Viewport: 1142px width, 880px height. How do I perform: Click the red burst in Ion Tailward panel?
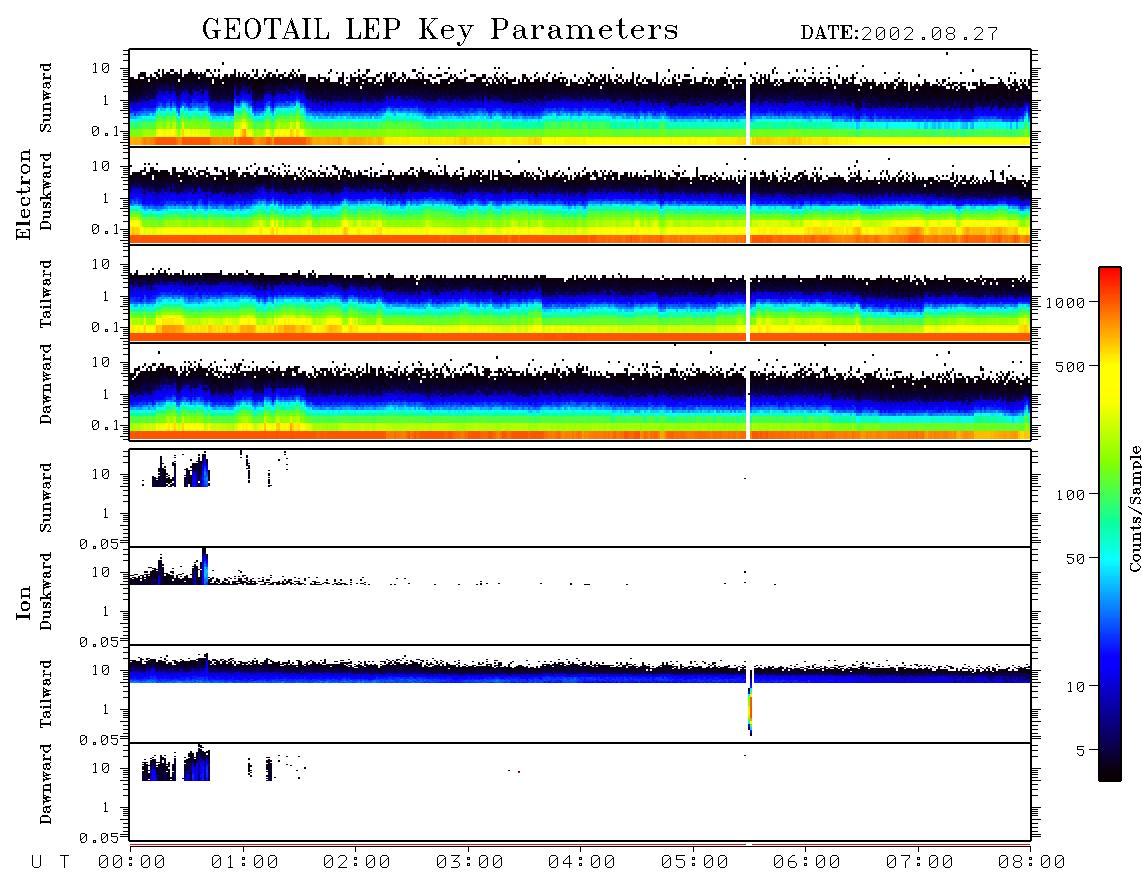point(749,709)
